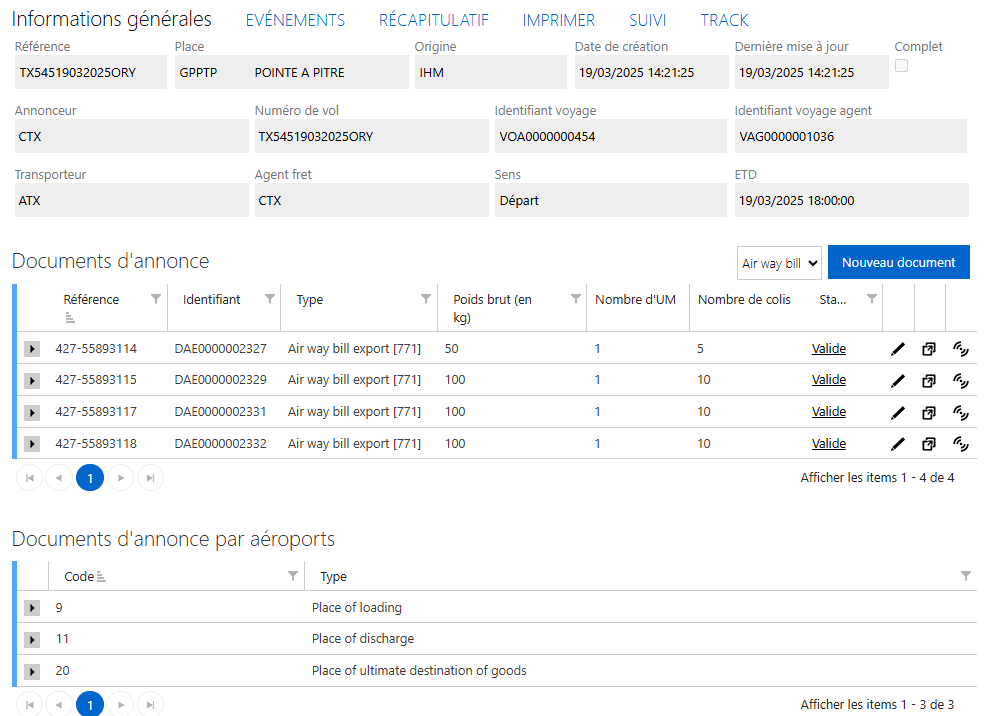Open the Air way bill type dropdown
The height and width of the screenshot is (716, 987).
coord(779,264)
